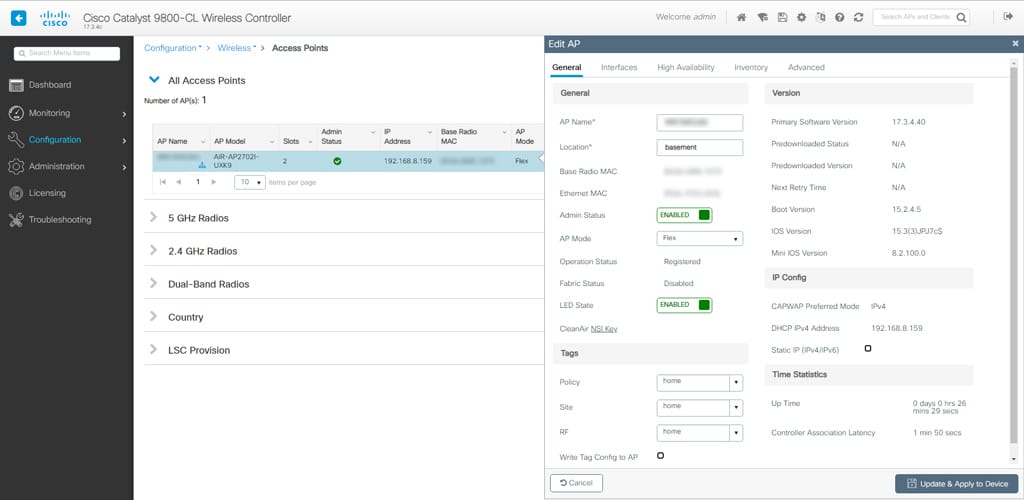Image resolution: width=1024 pixels, height=500 pixels.
Task: Click the Administration gear icon
Action: point(16,166)
